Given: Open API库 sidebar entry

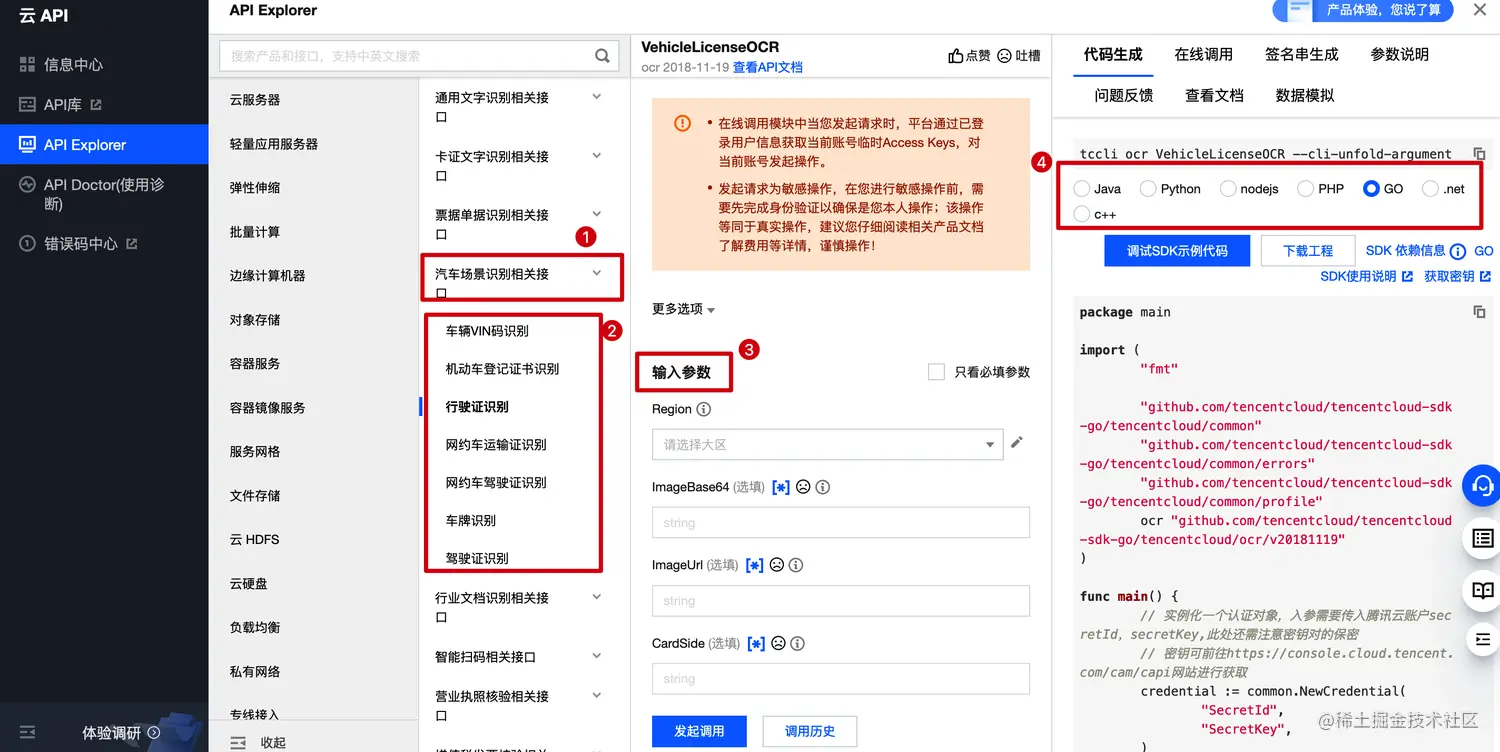Looking at the screenshot, I should [60, 105].
